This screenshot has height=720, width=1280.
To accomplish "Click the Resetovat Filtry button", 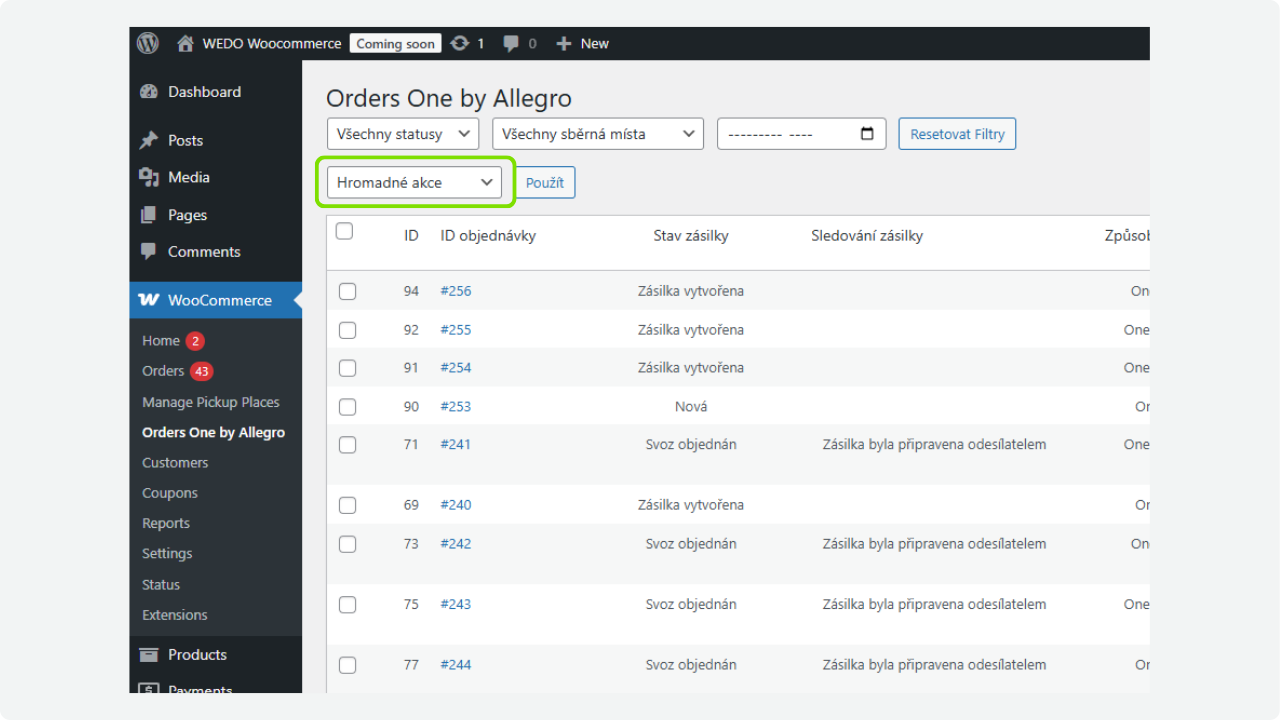I will click(957, 133).
